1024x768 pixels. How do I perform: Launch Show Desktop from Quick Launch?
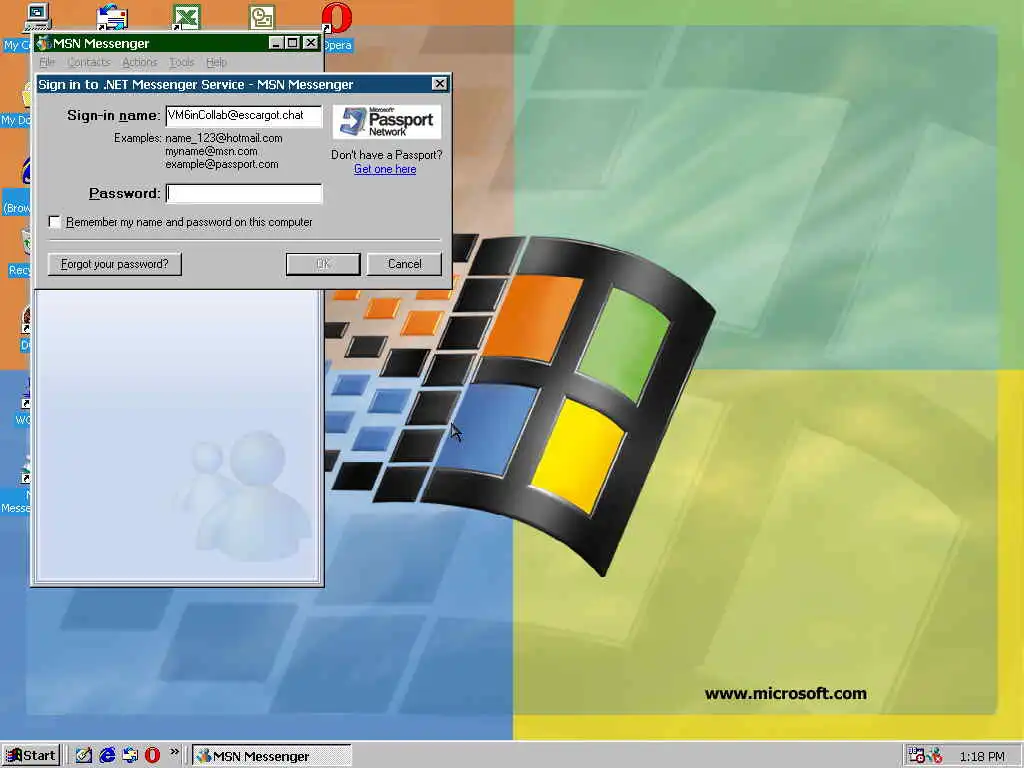(84, 756)
